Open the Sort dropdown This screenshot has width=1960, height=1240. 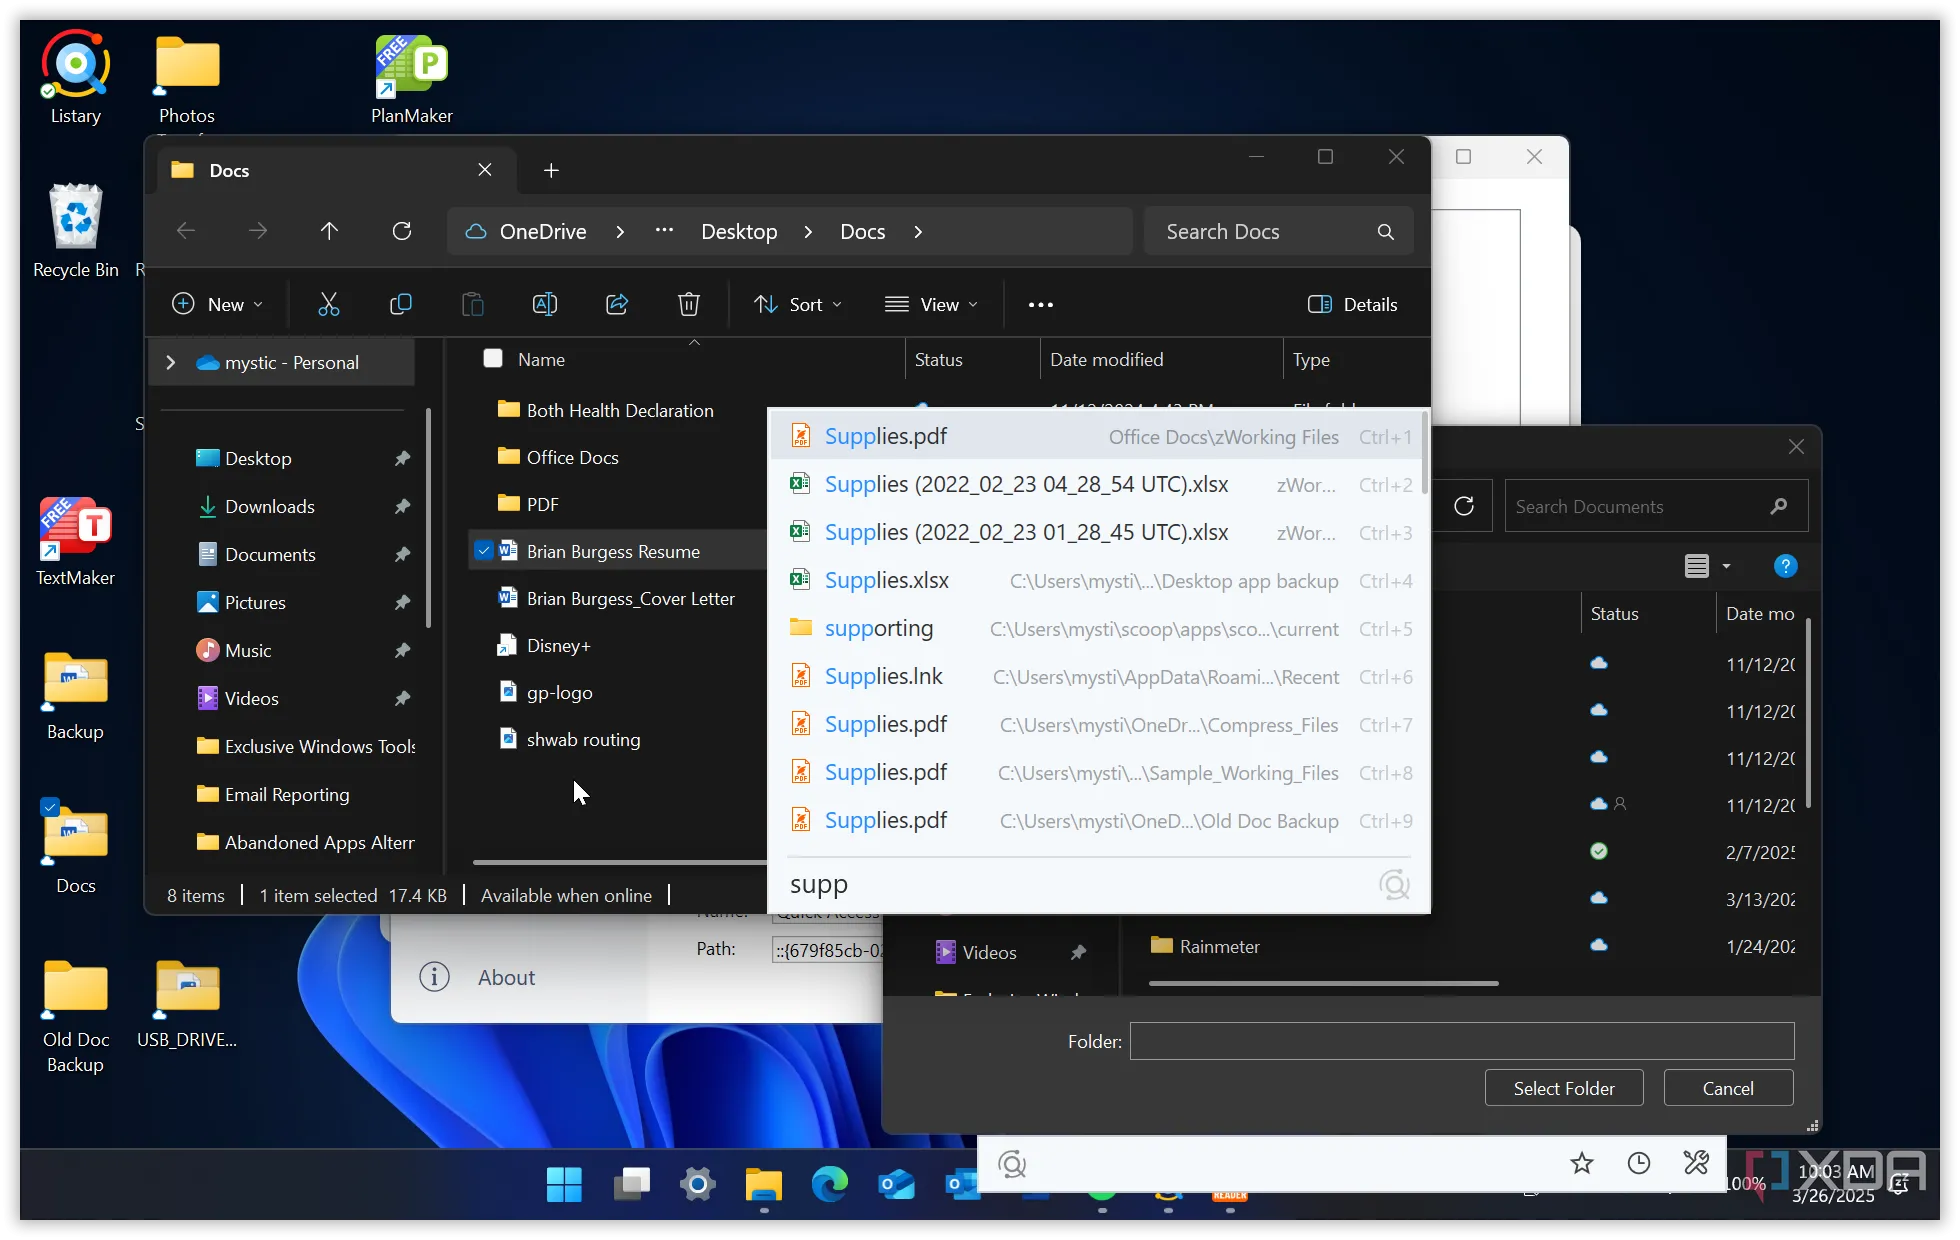(x=798, y=304)
